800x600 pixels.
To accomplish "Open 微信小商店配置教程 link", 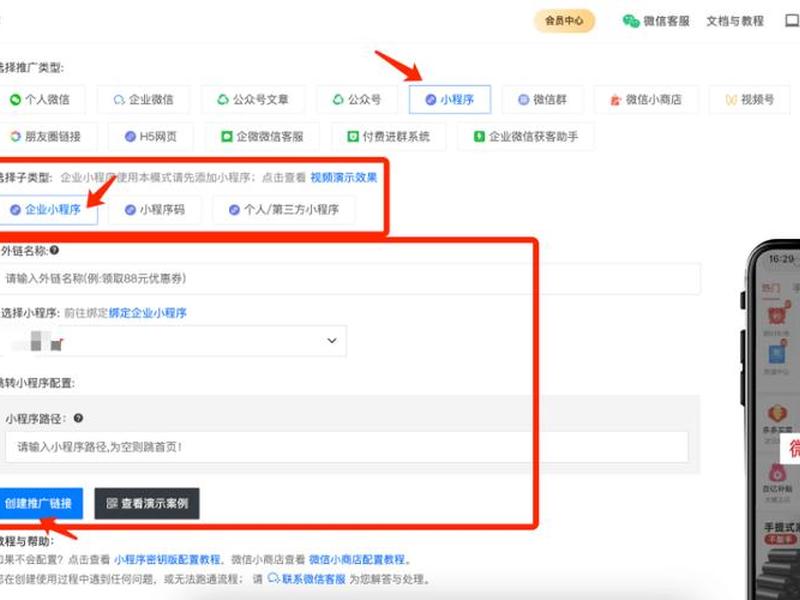I will [357, 560].
